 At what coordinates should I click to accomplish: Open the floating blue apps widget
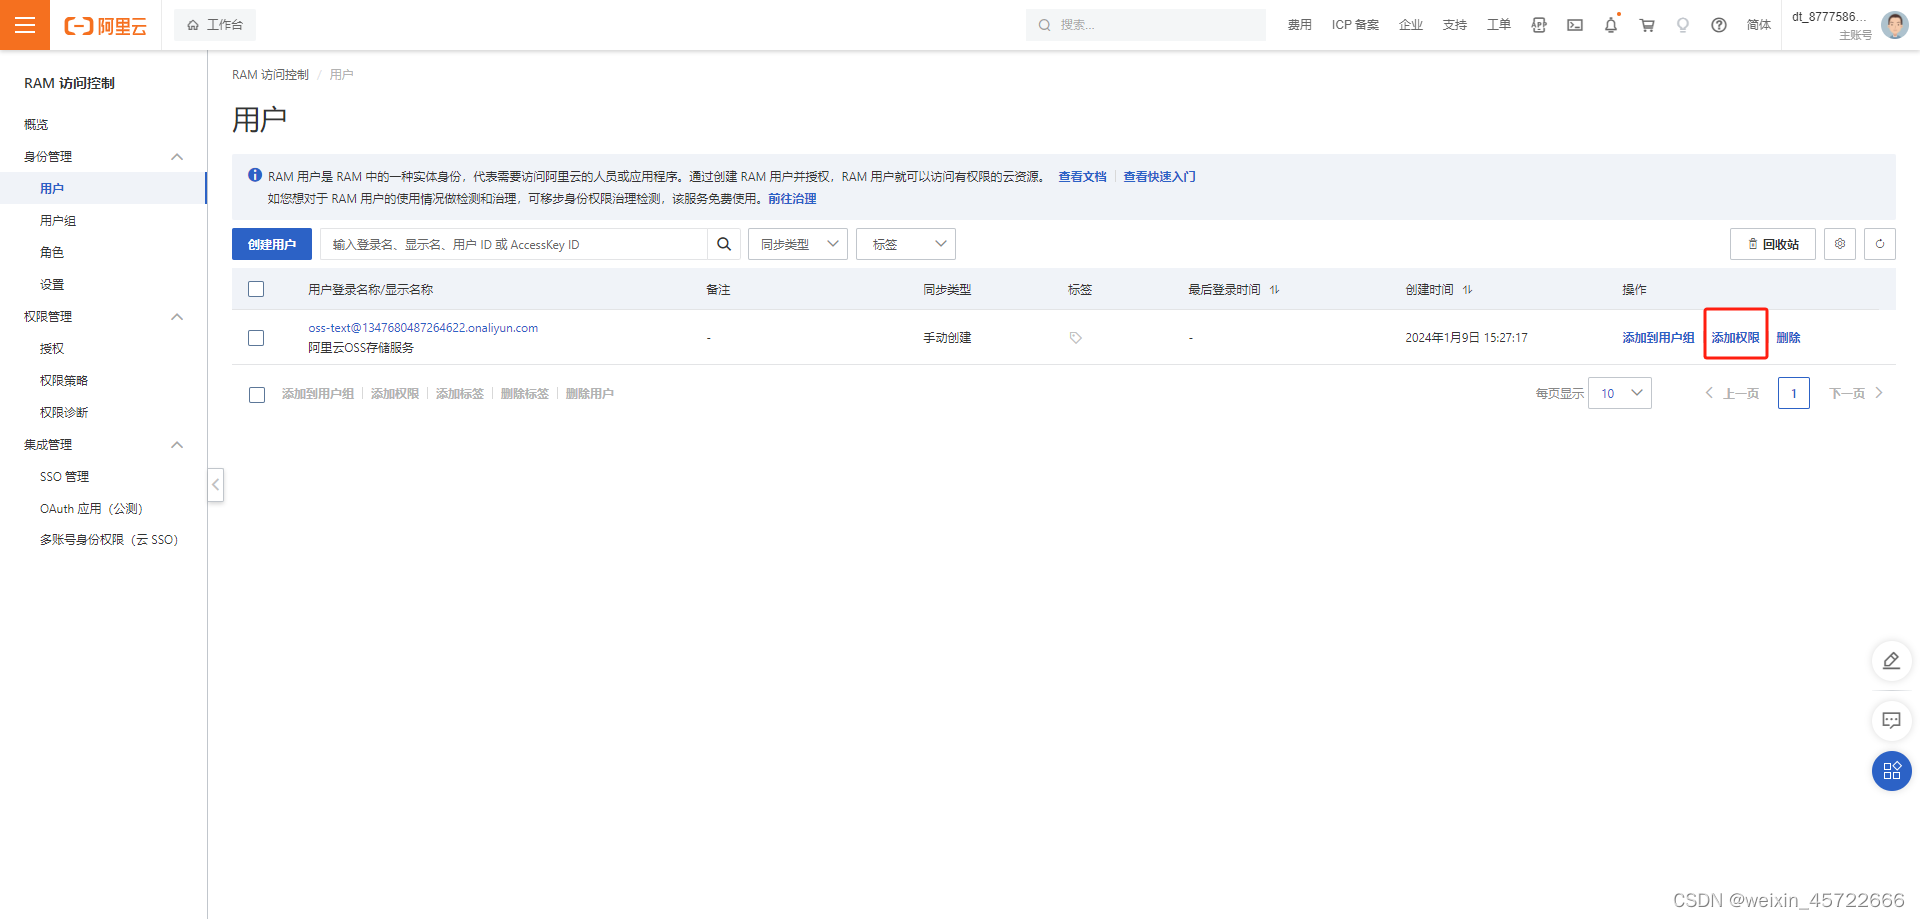pyautogui.click(x=1892, y=771)
